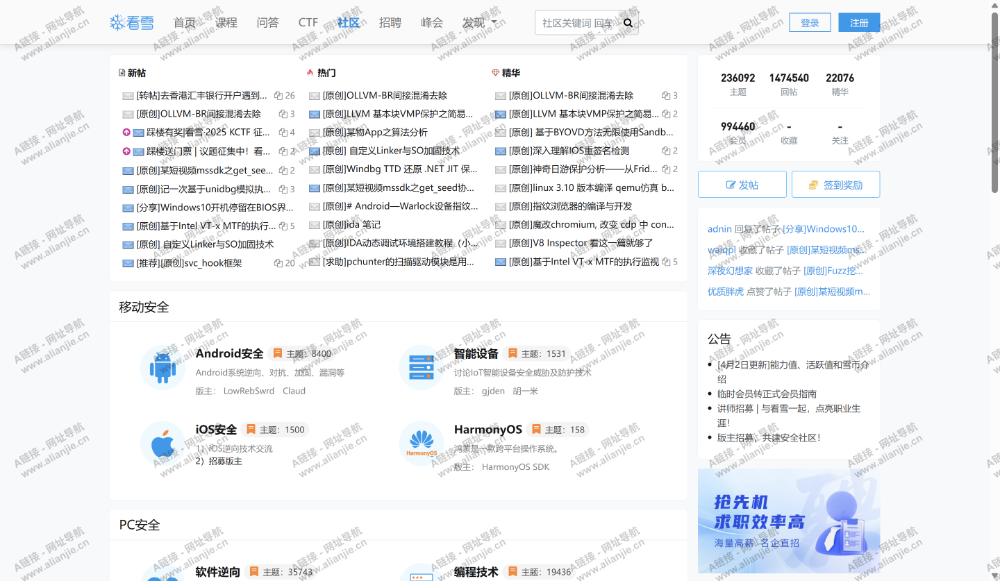Open the 问答 navigation item
1000x581 pixels.
[268, 23]
